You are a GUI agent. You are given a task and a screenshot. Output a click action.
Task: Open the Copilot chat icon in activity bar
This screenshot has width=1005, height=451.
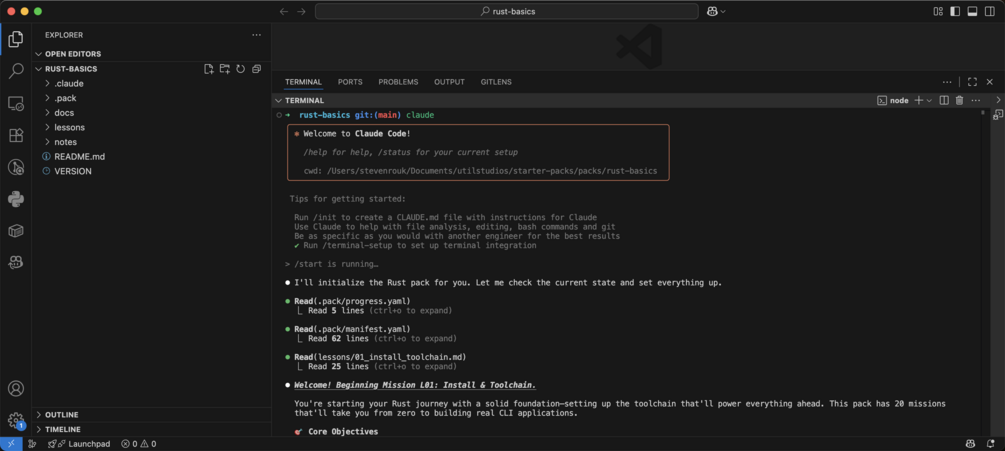(15, 262)
